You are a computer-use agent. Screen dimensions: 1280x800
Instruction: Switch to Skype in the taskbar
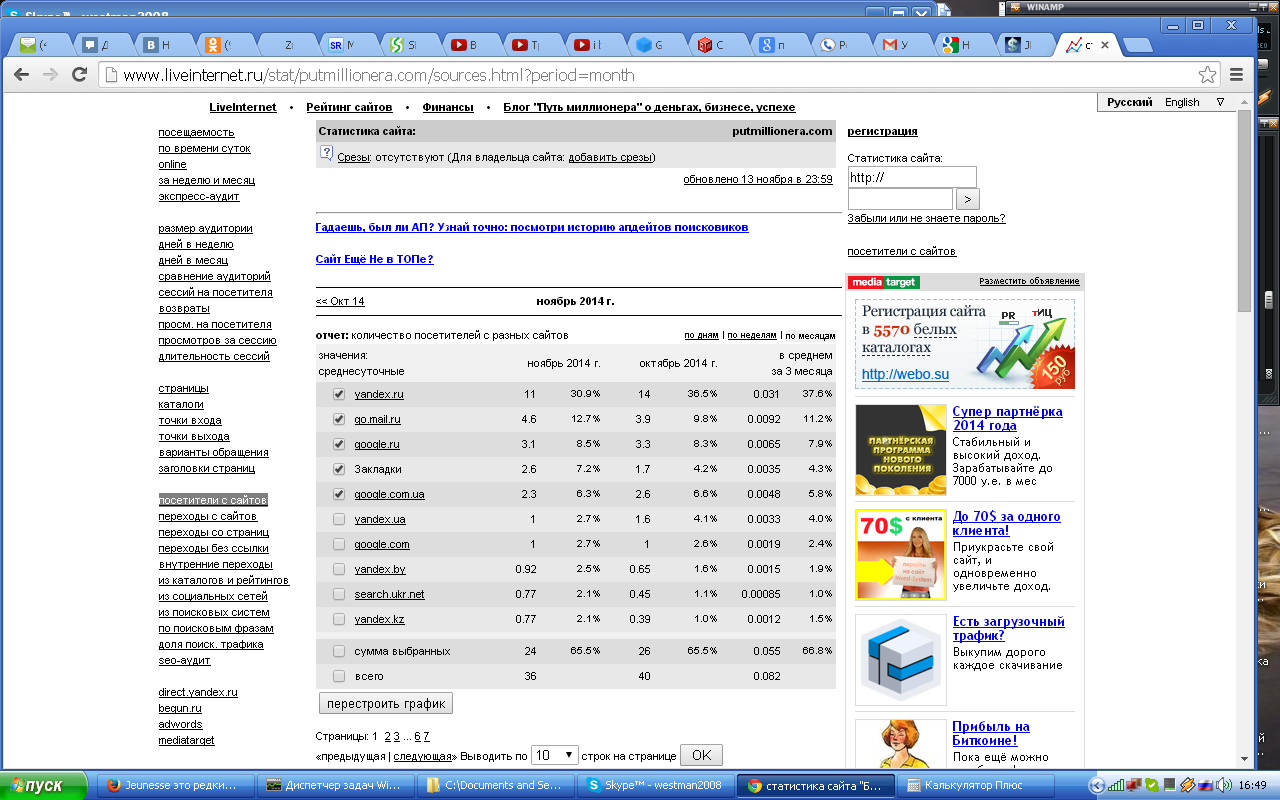(x=657, y=785)
